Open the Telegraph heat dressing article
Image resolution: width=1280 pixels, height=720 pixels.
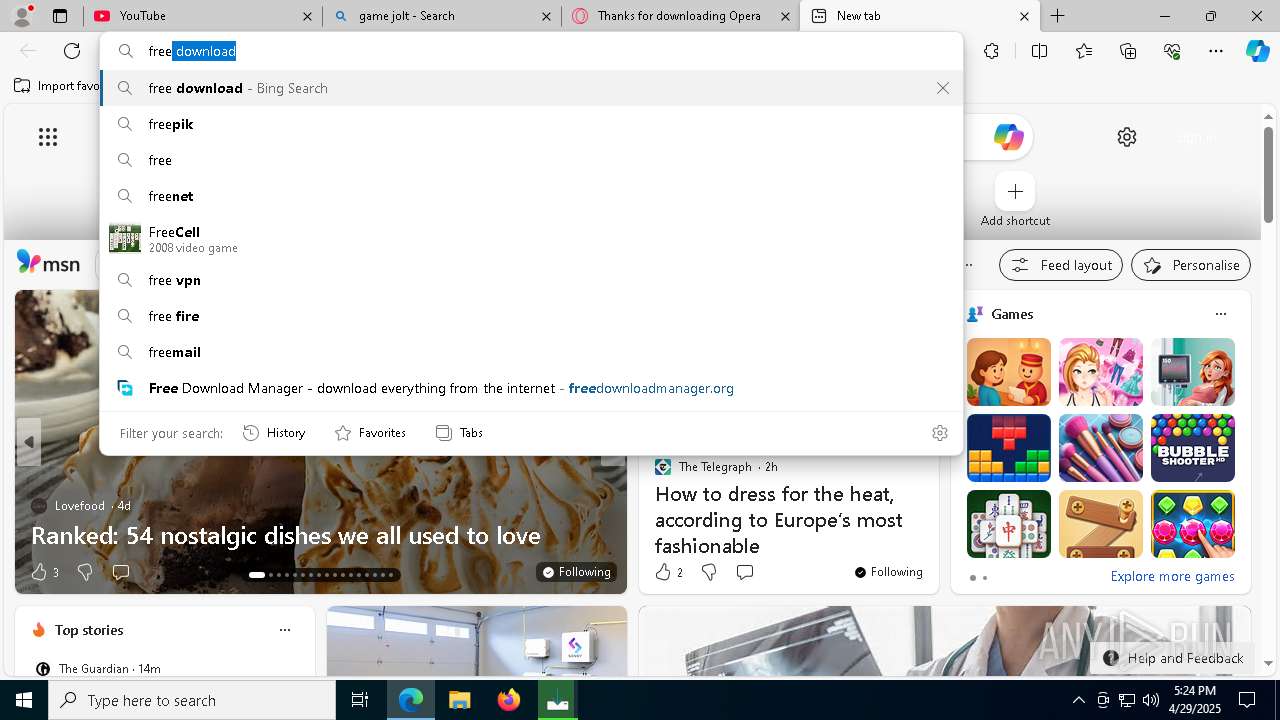coord(779,520)
